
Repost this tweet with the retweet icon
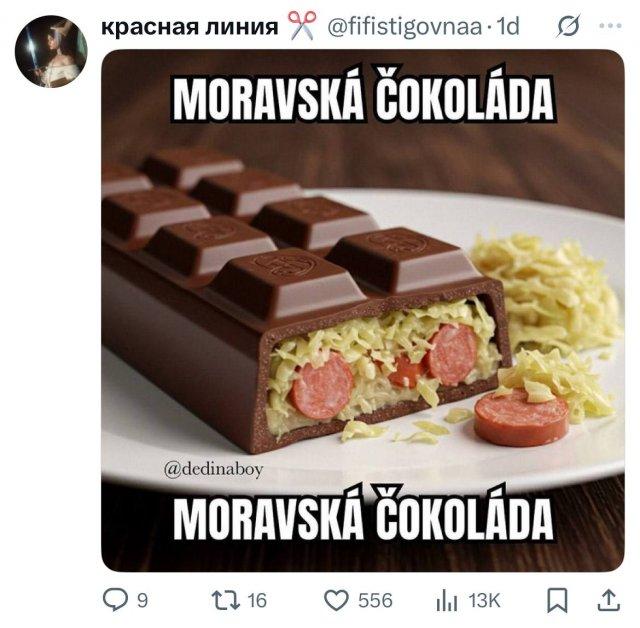point(225,601)
